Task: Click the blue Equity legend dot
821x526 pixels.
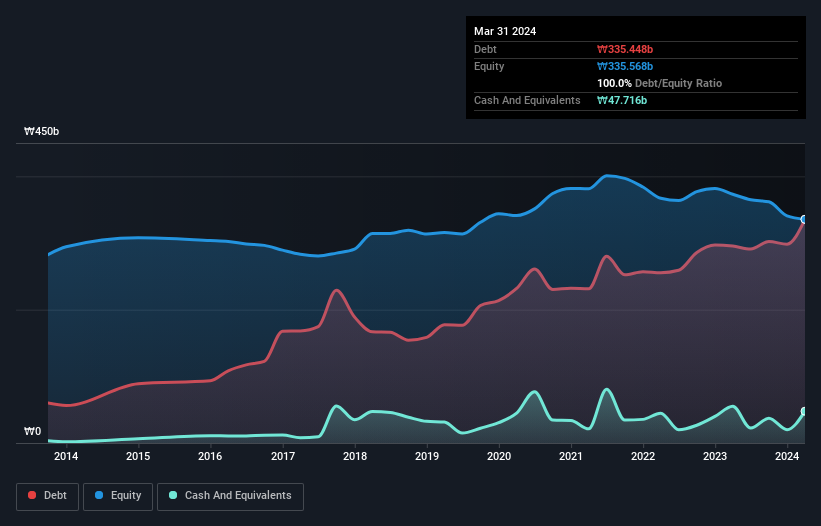Action: [99, 495]
